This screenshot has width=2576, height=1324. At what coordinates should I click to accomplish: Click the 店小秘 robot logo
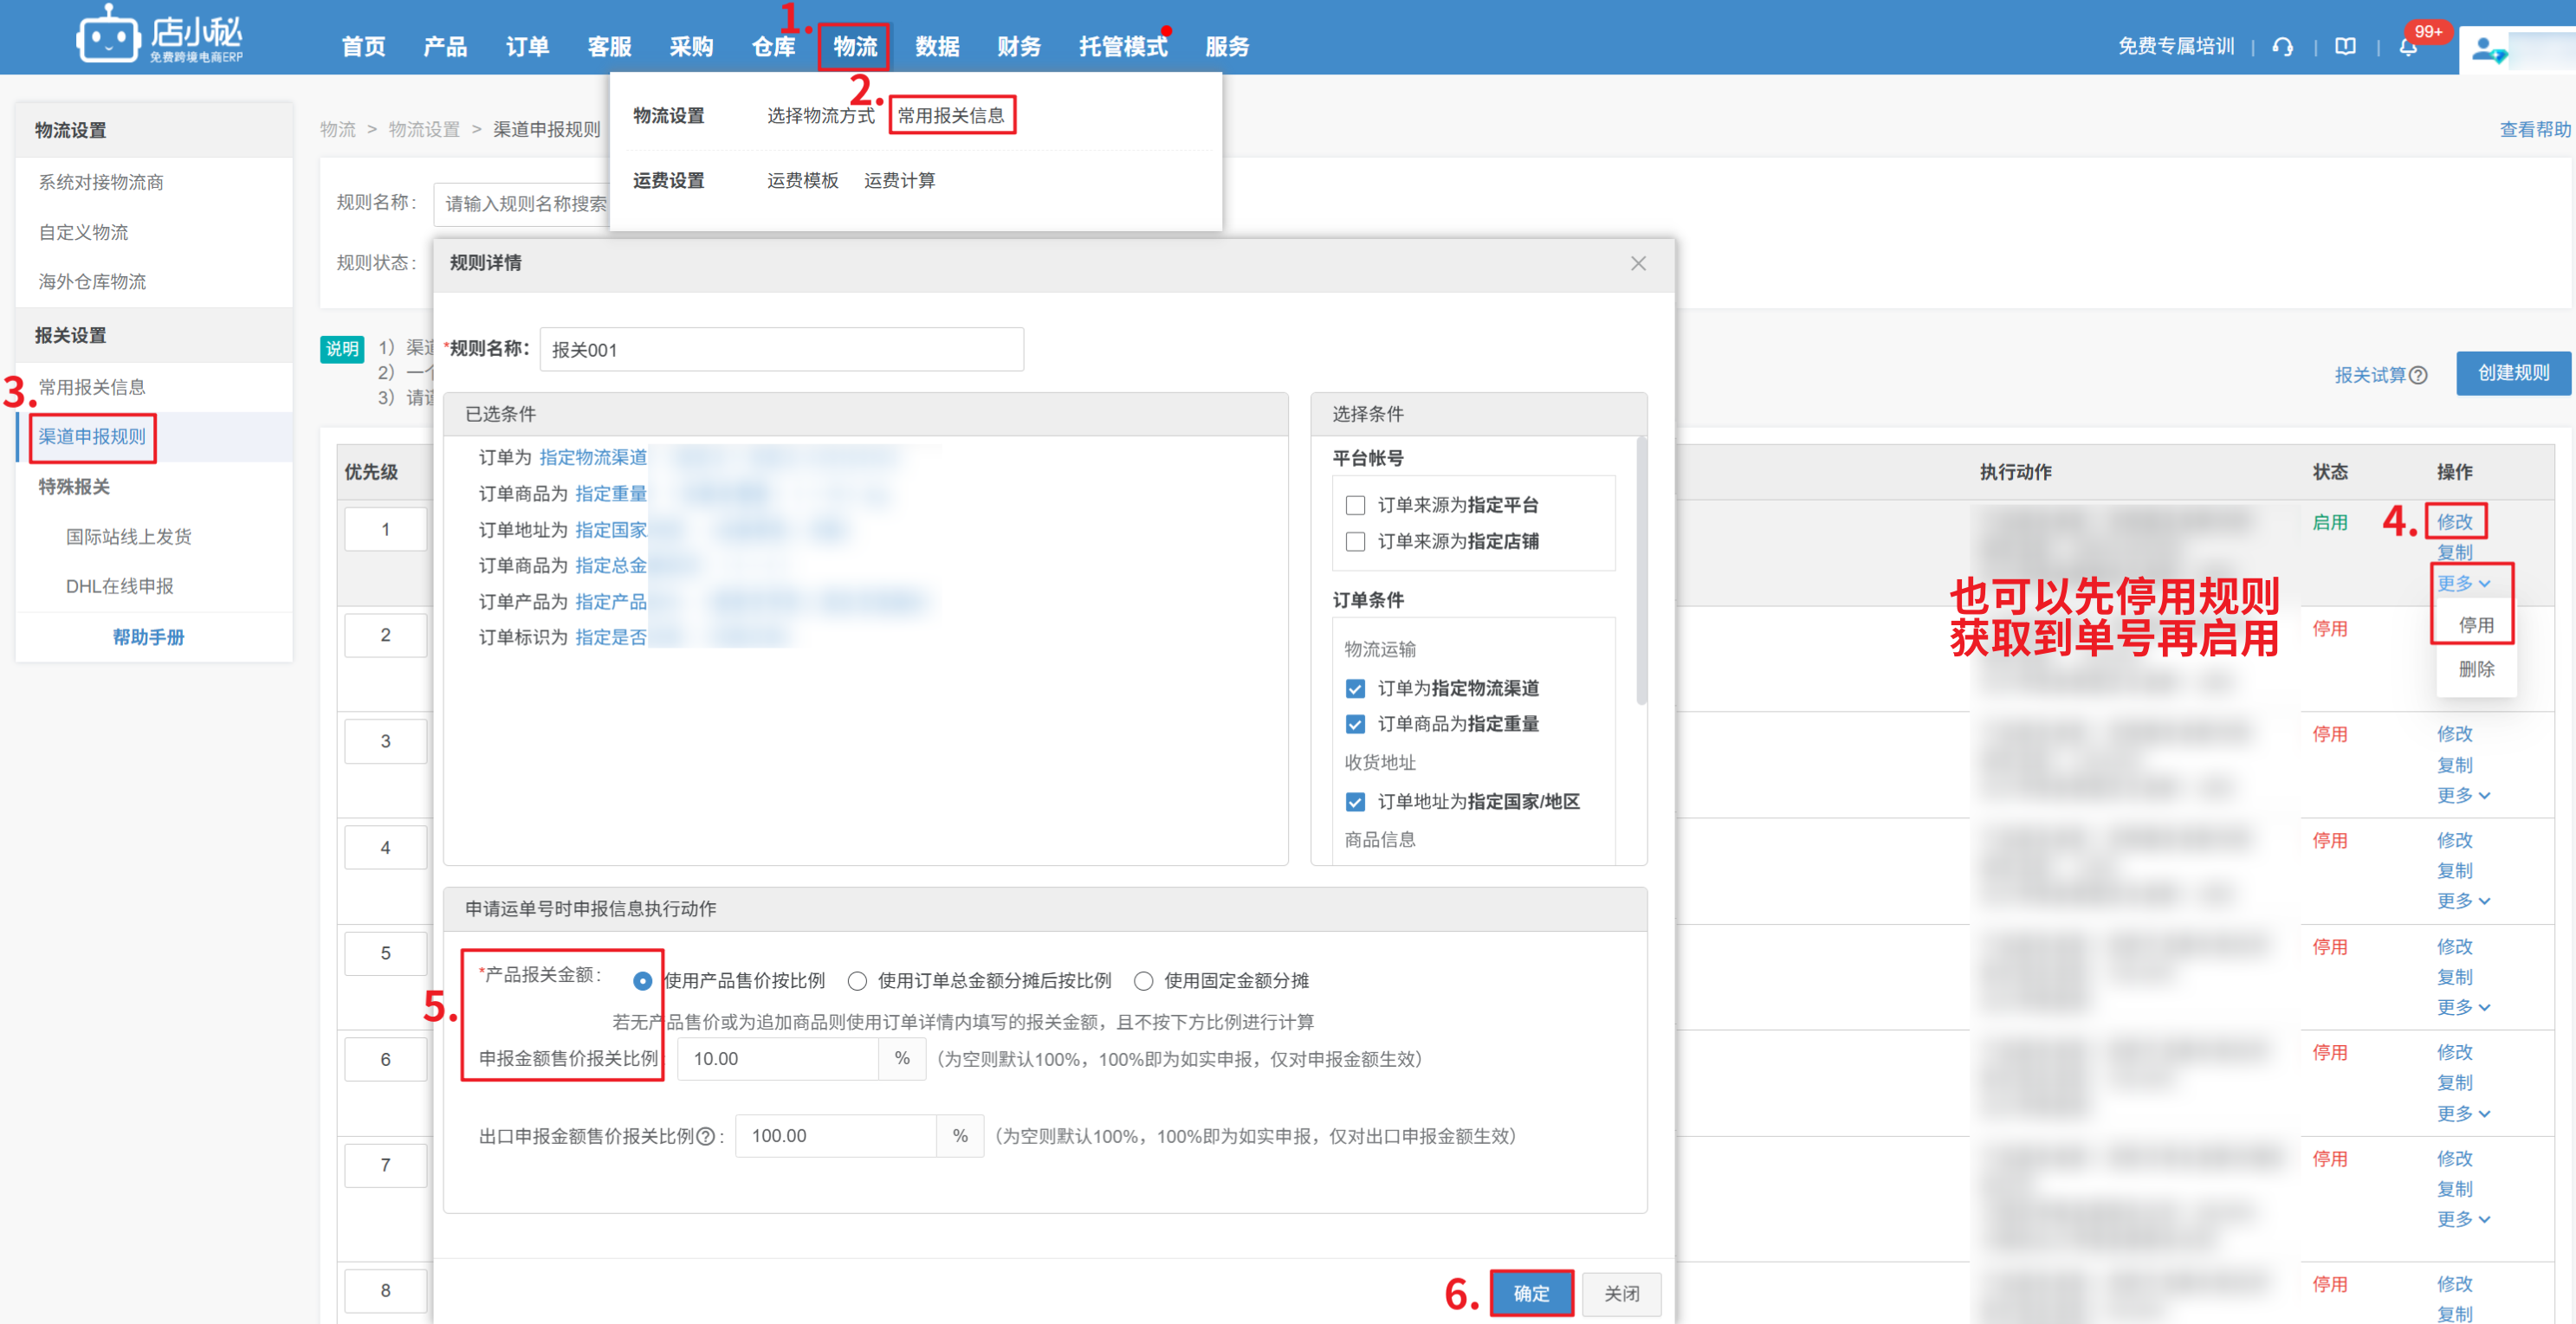tap(107, 37)
